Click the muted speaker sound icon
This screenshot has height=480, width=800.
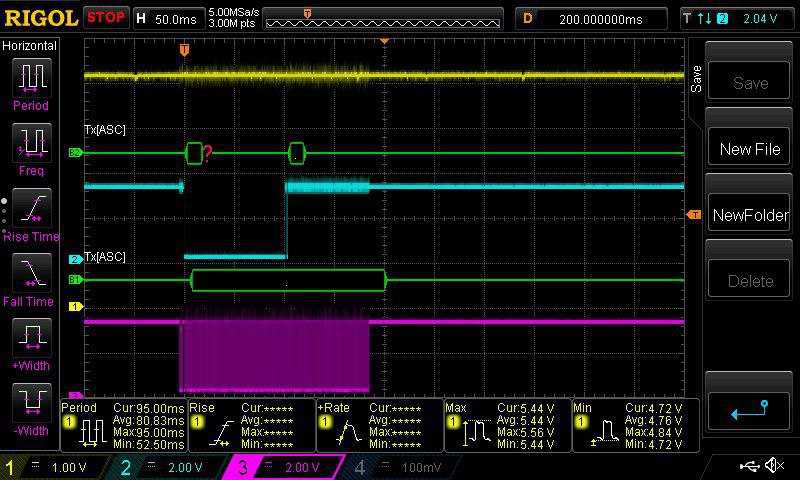click(774, 465)
